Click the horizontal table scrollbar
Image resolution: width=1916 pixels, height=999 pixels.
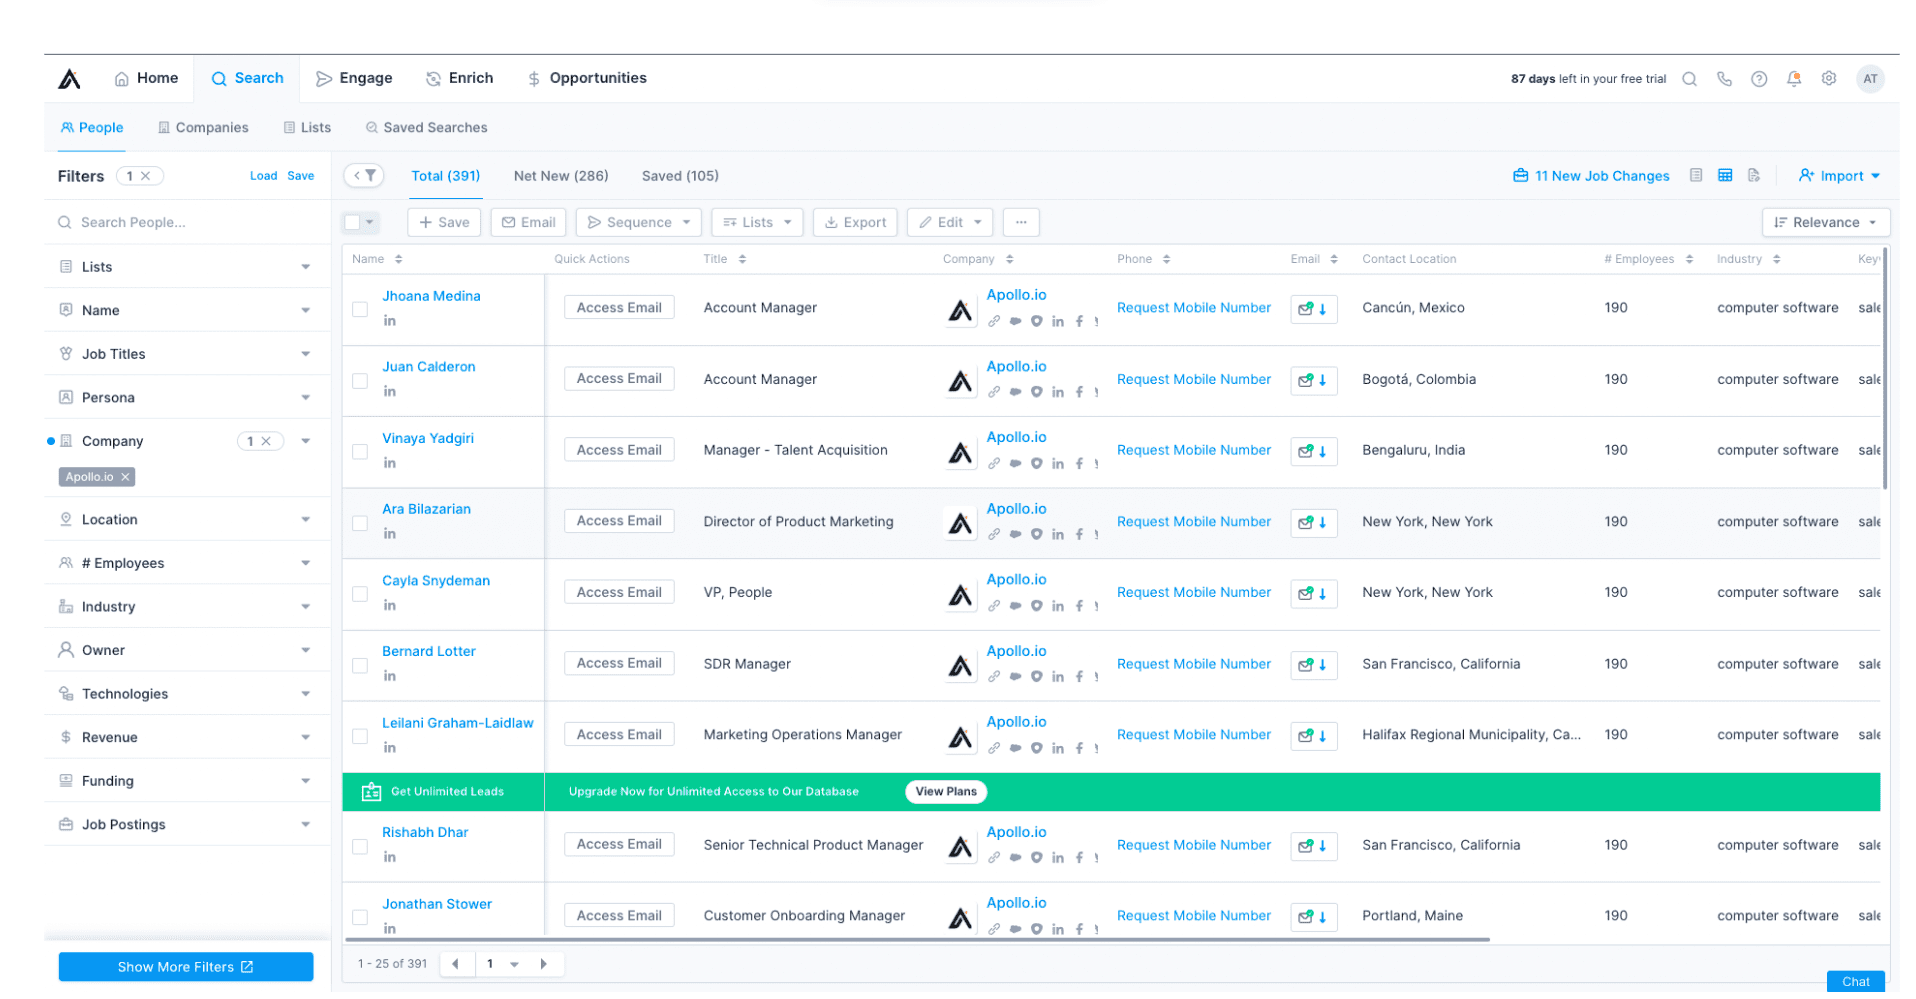[x=917, y=940]
